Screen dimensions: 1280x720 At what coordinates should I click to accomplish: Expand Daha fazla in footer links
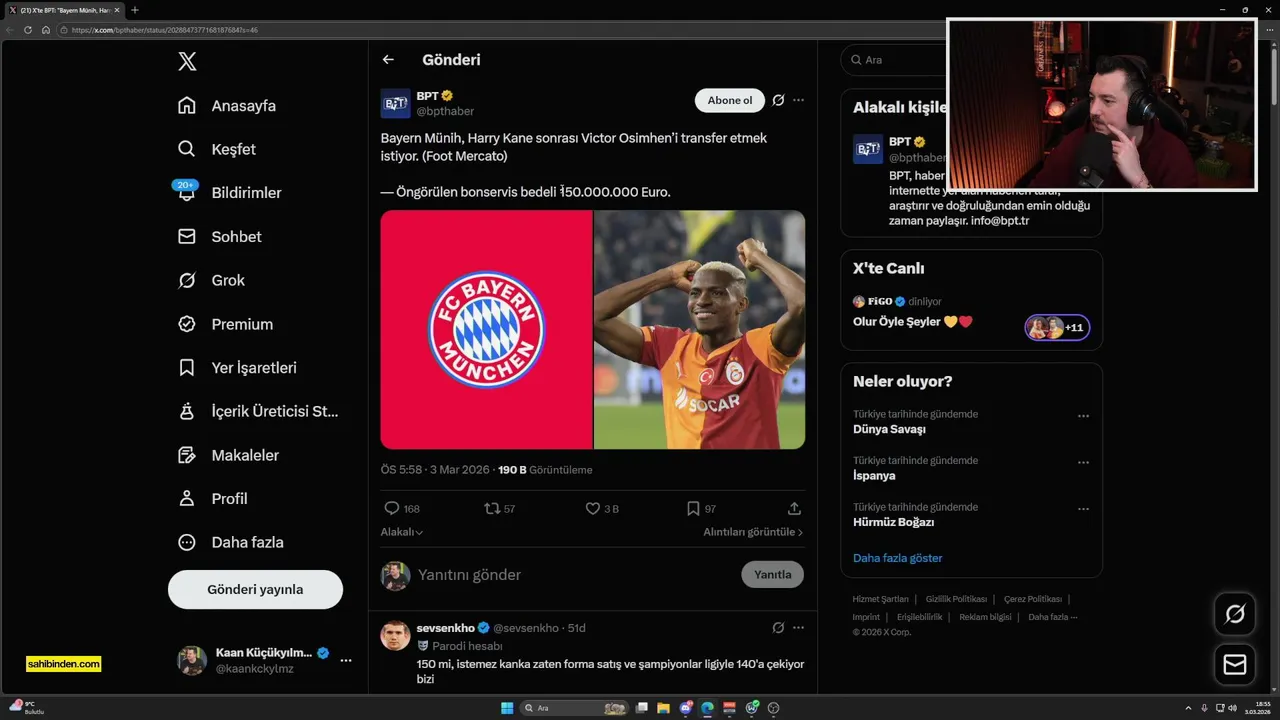(1052, 617)
